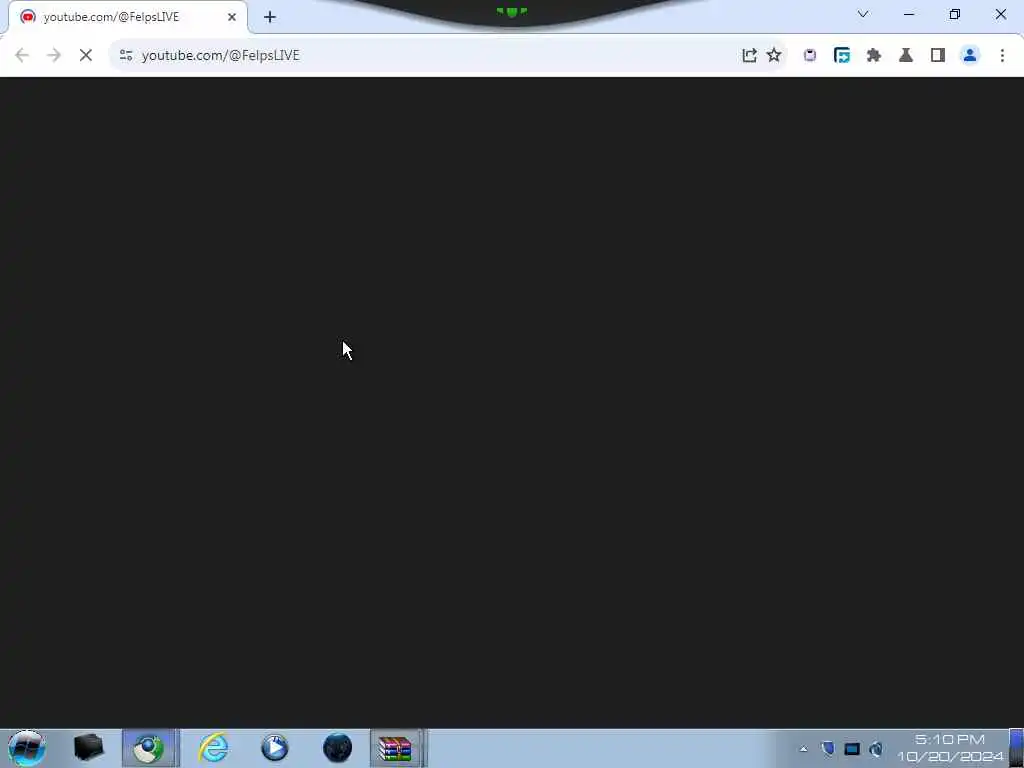Minimize the Chrome window
The image size is (1024, 768).
[x=909, y=14]
